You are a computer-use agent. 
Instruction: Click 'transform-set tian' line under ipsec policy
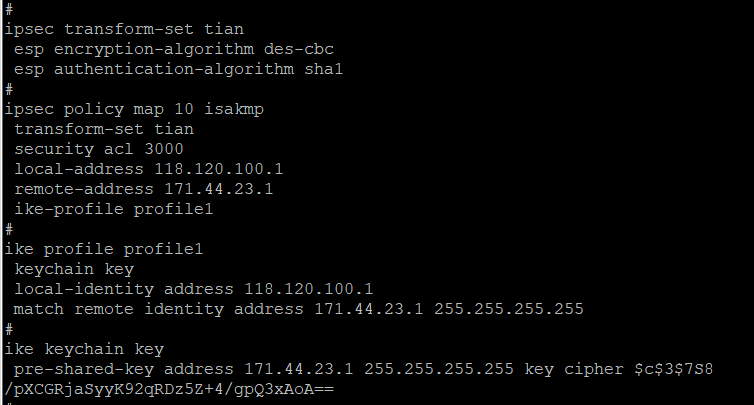(x=103, y=128)
